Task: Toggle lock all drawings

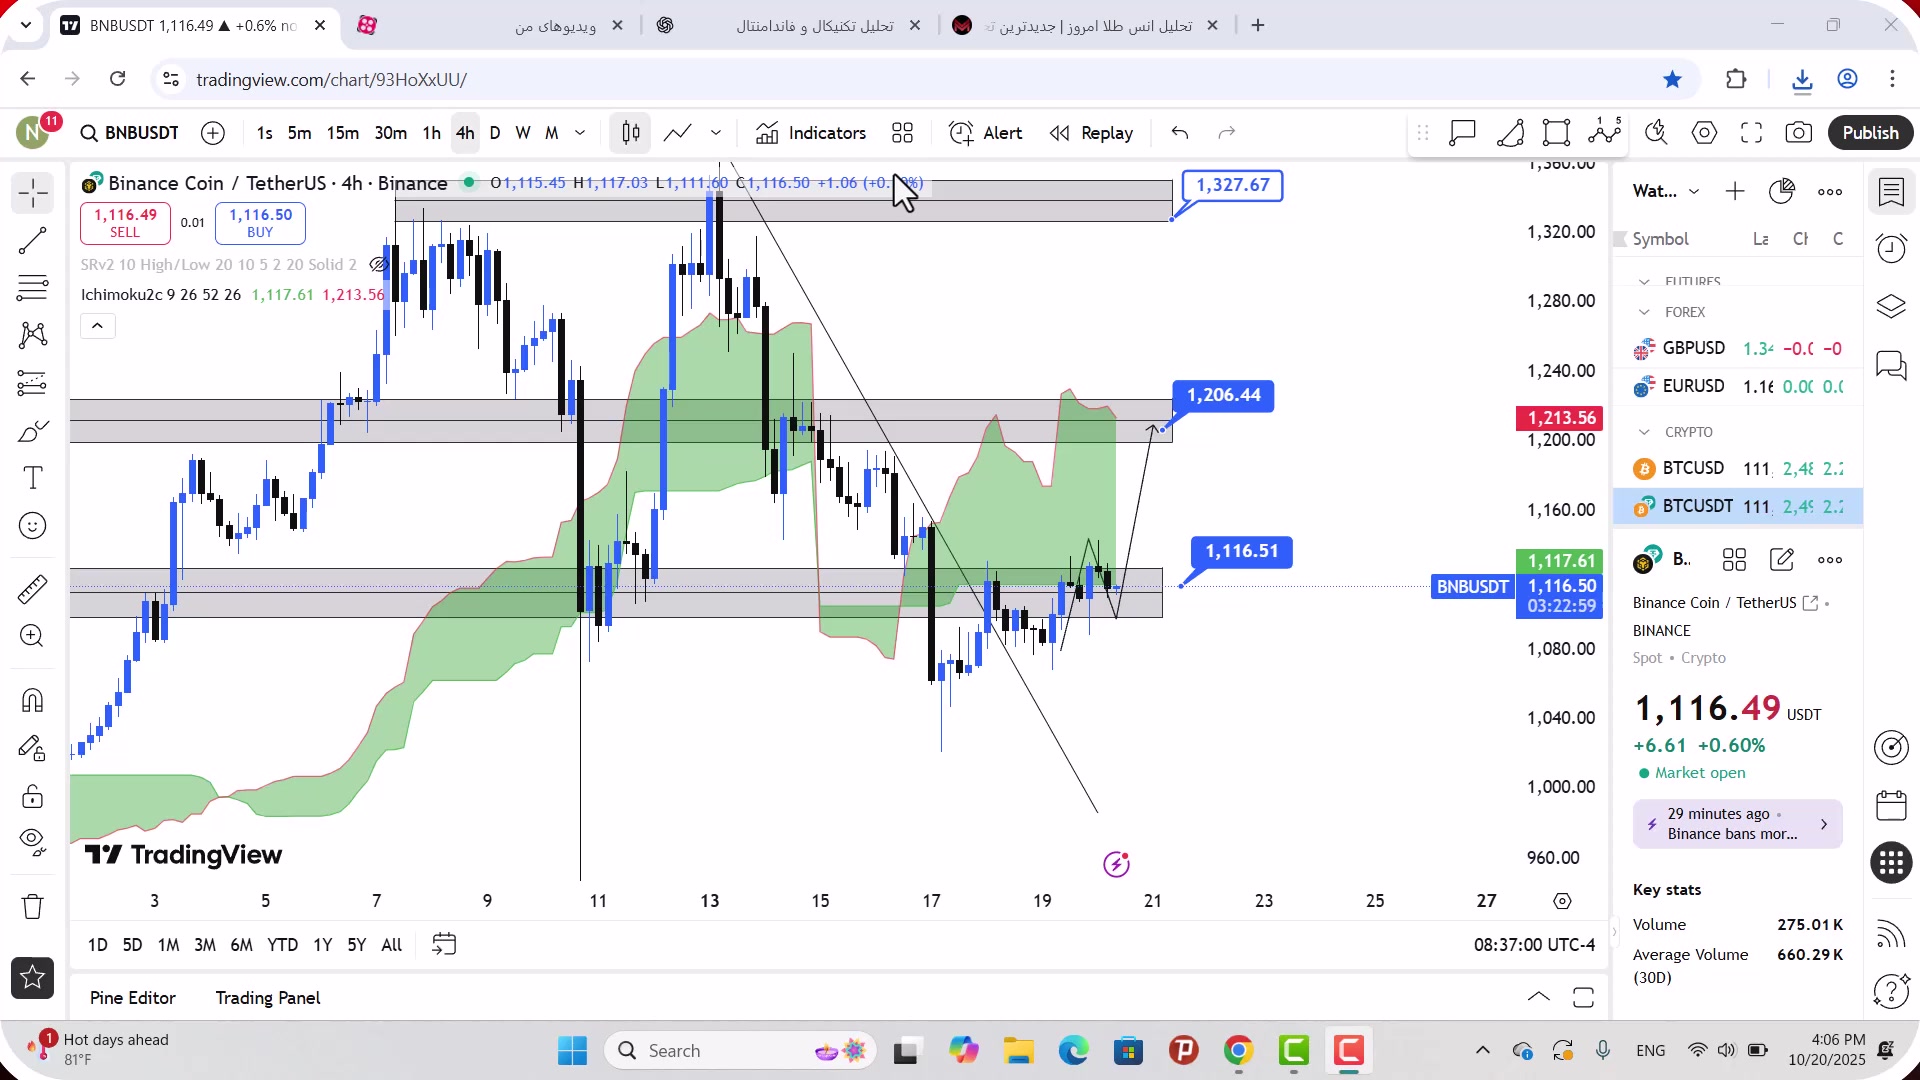Action: coord(33,796)
